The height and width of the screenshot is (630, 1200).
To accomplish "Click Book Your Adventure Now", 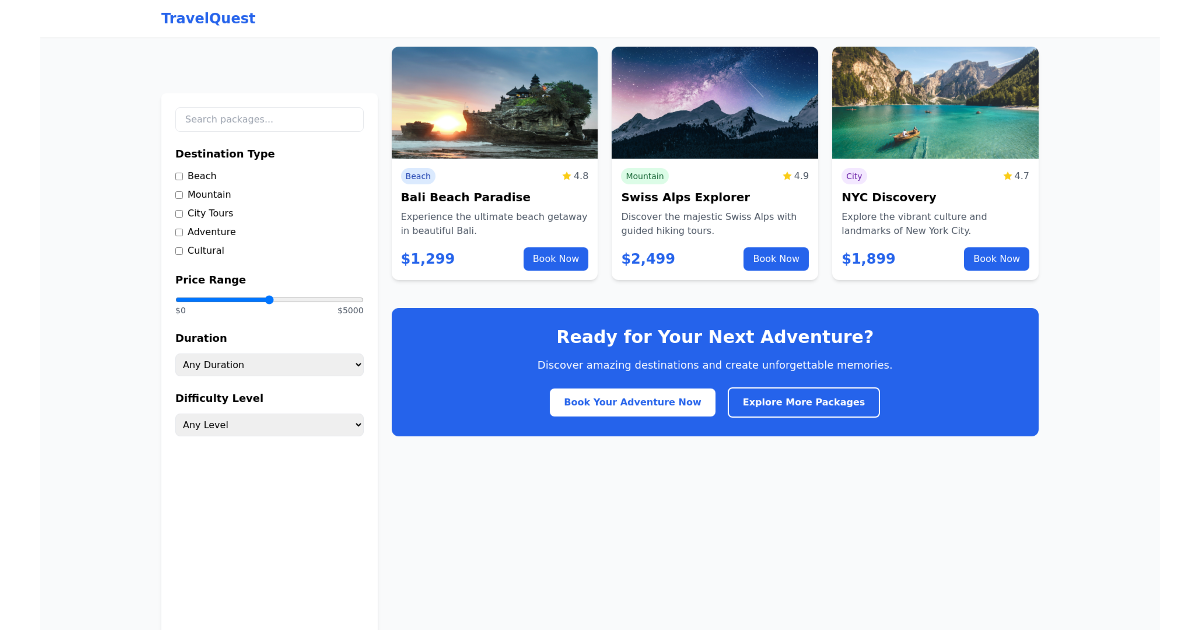I will (x=632, y=402).
